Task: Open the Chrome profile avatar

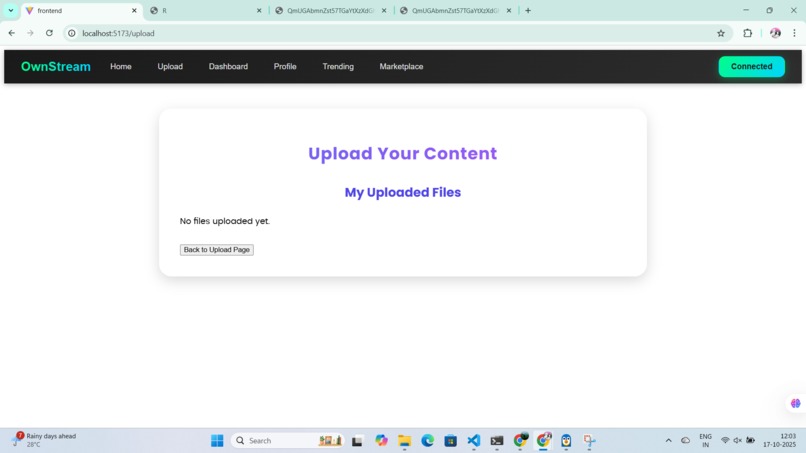Action: [x=775, y=33]
